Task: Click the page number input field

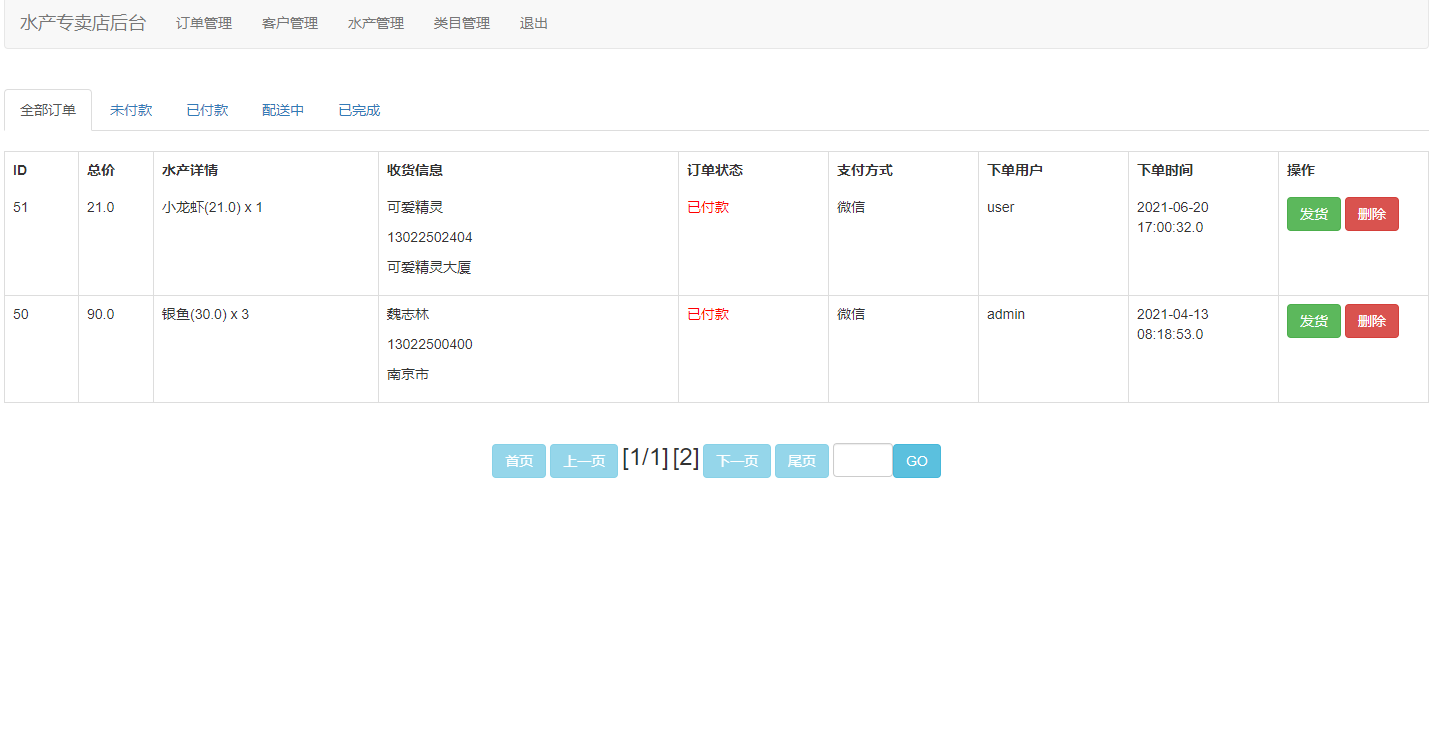Action: coord(862,460)
